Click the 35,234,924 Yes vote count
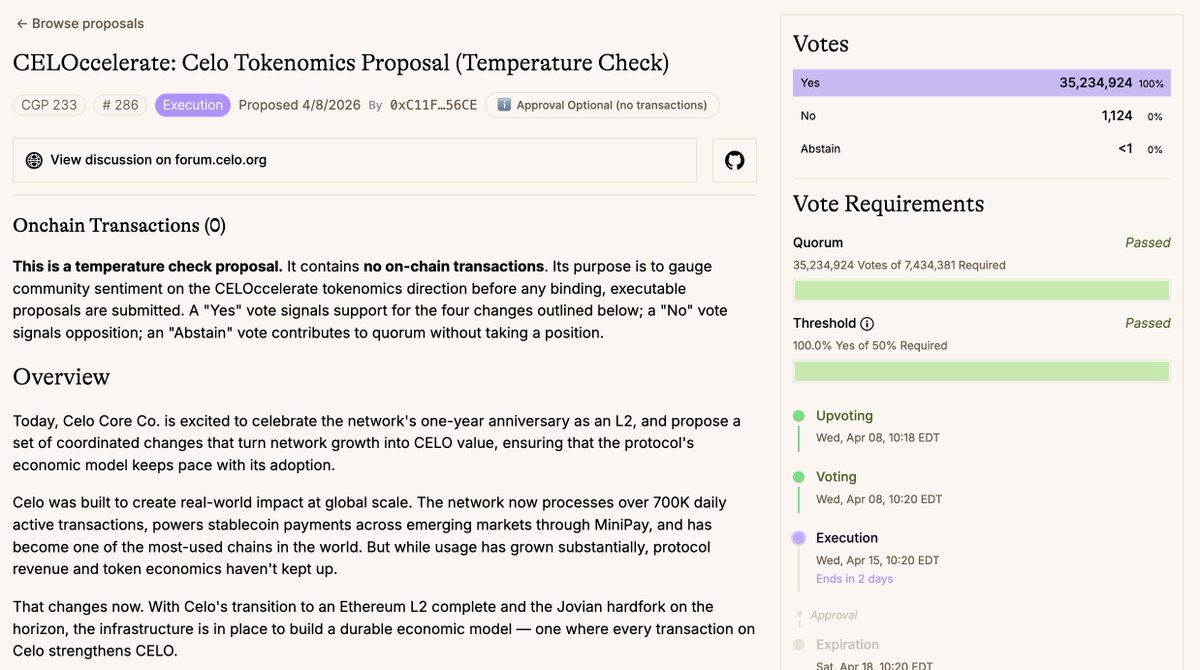Screen dimensions: 1200x670 1096,83
